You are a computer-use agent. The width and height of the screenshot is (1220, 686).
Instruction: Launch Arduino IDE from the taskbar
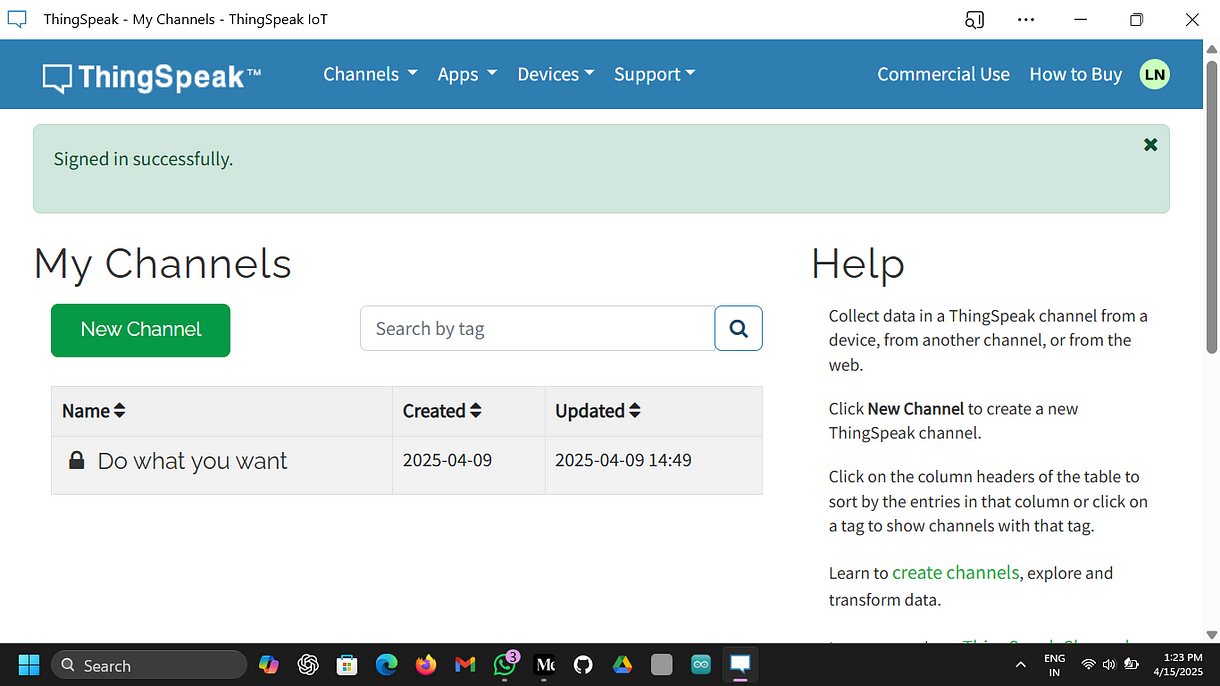tap(700, 665)
